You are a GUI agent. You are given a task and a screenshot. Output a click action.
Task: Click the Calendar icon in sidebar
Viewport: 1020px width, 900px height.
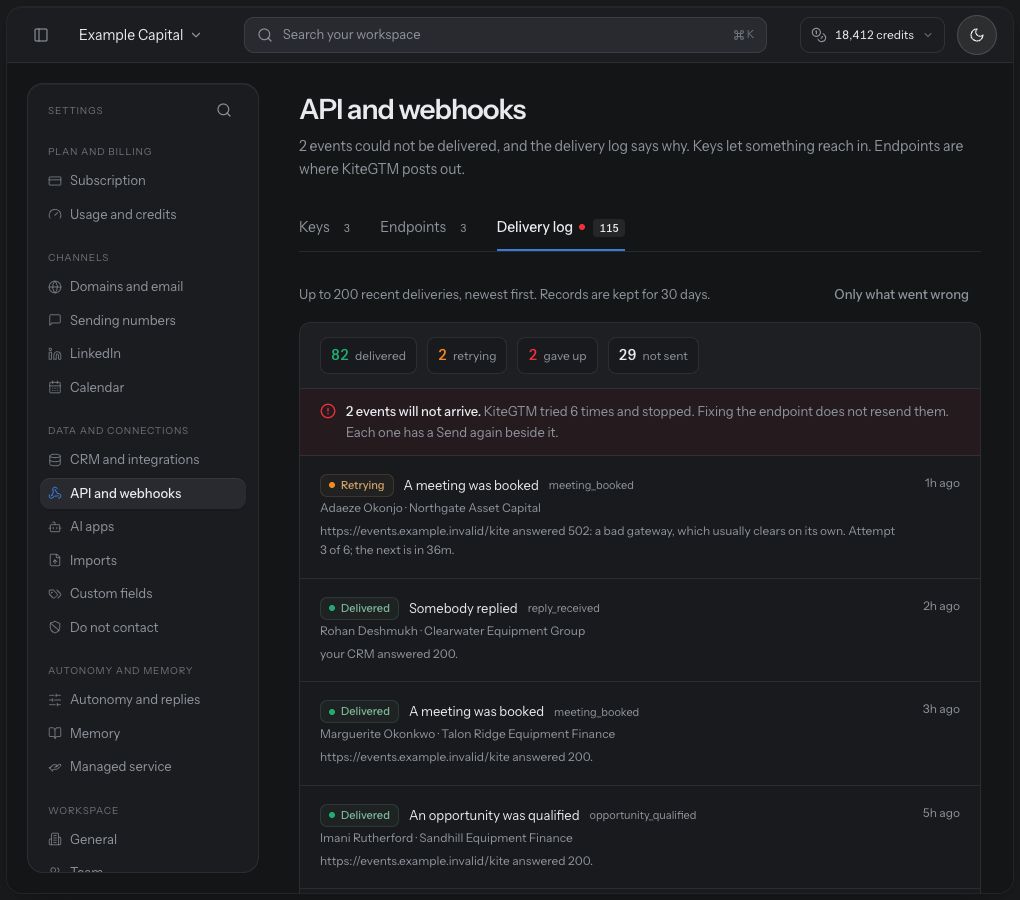[x=55, y=388]
